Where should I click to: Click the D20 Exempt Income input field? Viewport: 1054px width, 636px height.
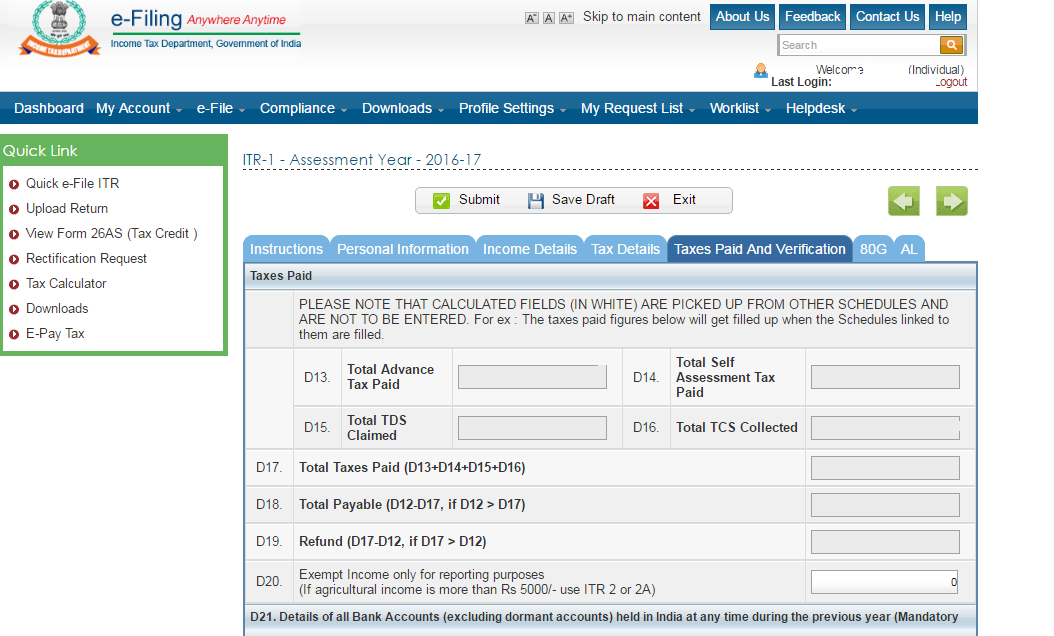[x=884, y=582]
